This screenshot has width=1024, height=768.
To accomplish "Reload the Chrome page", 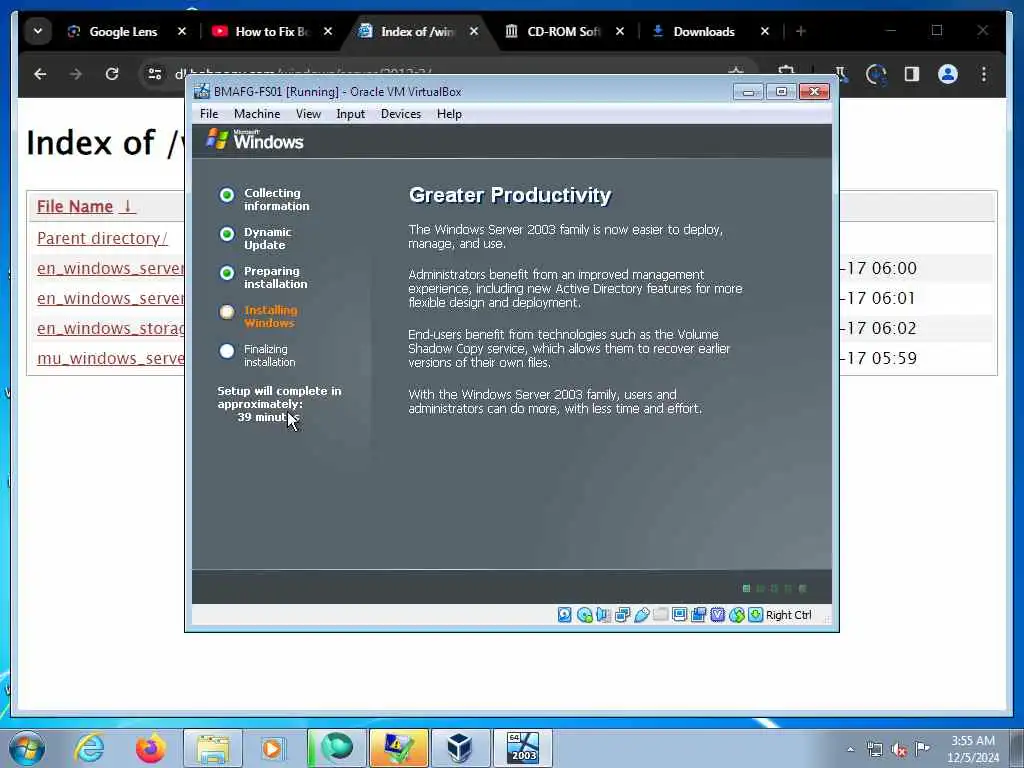I will pos(112,74).
